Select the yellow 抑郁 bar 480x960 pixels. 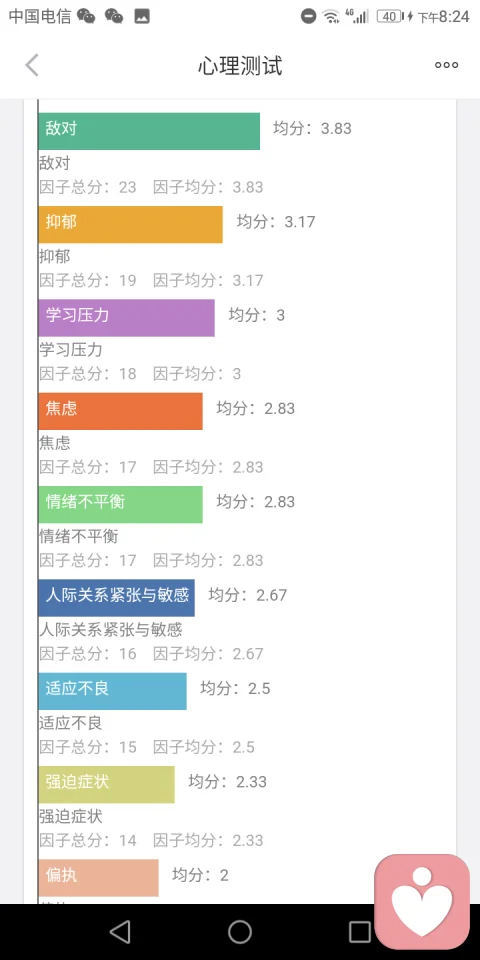pyautogui.click(x=130, y=224)
